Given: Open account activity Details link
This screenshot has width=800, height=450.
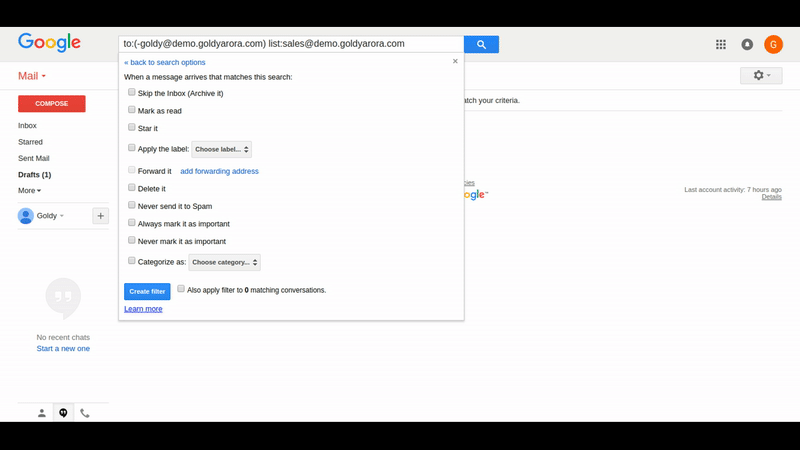Looking at the screenshot, I should pyautogui.click(x=771, y=197).
